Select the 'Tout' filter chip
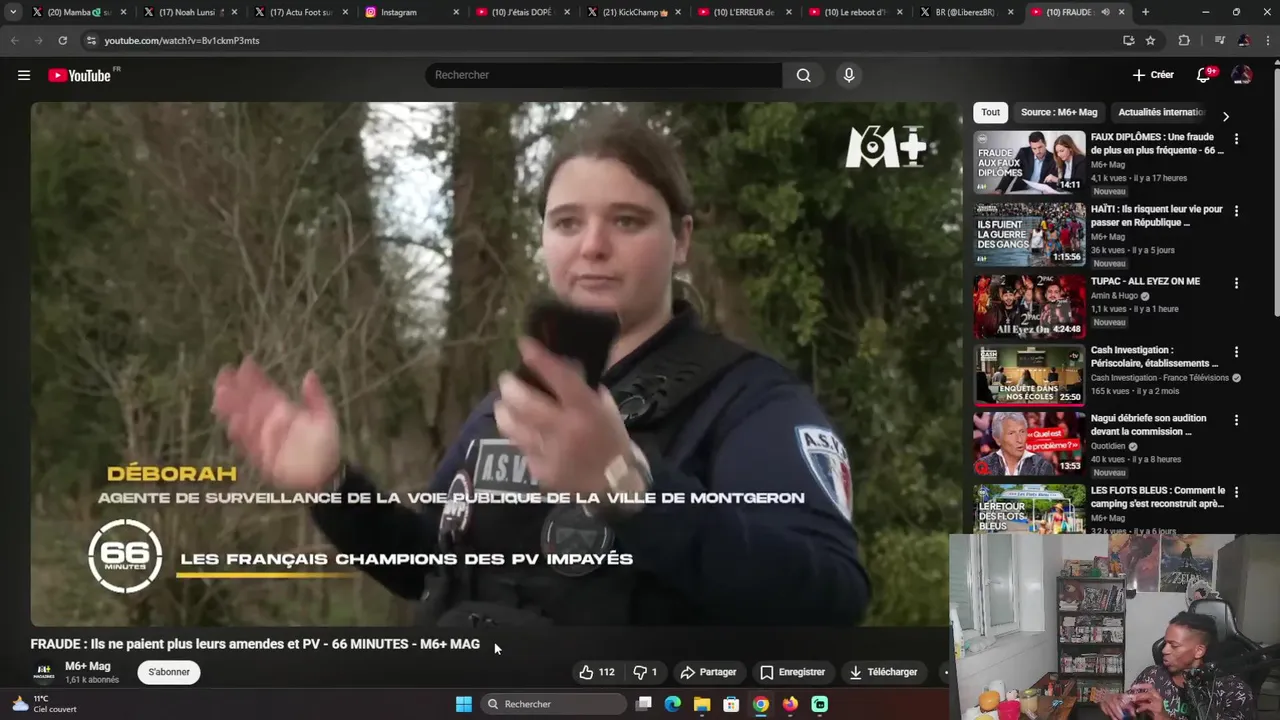The width and height of the screenshot is (1280, 720). point(990,112)
